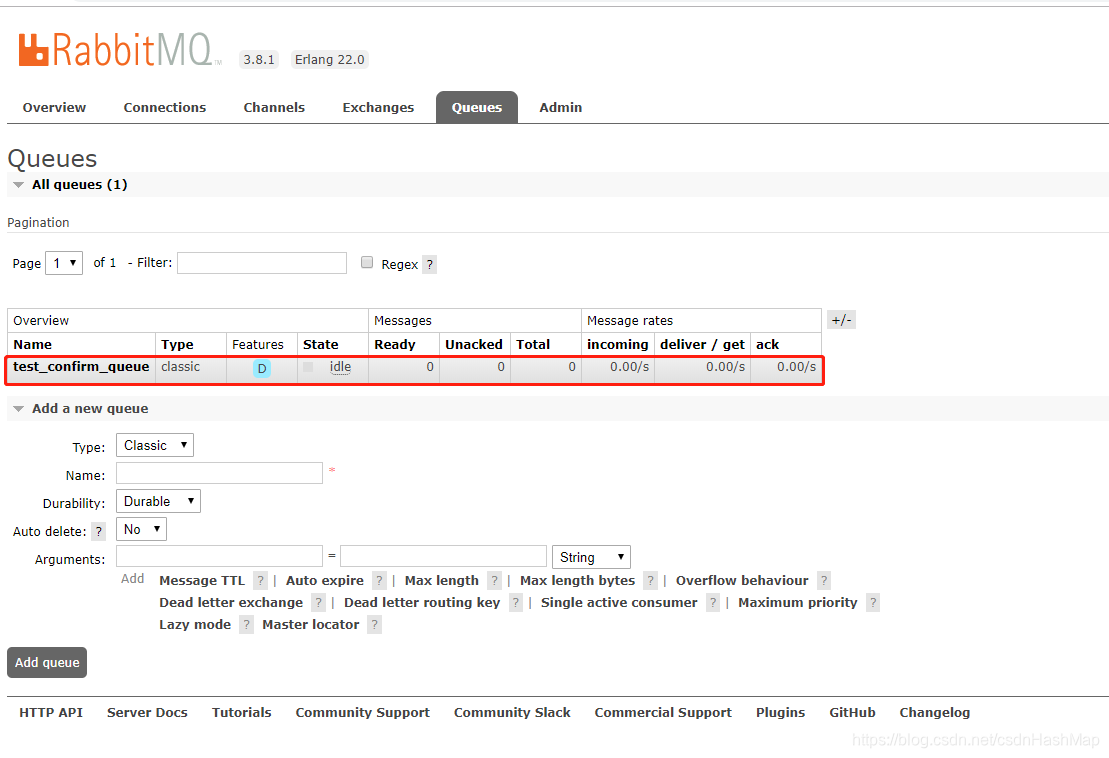
Task: Click the Add queue button
Action: point(47,663)
